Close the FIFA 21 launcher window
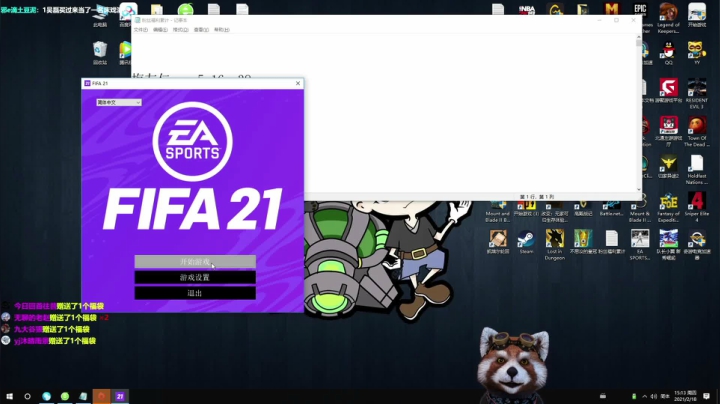 point(298,83)
